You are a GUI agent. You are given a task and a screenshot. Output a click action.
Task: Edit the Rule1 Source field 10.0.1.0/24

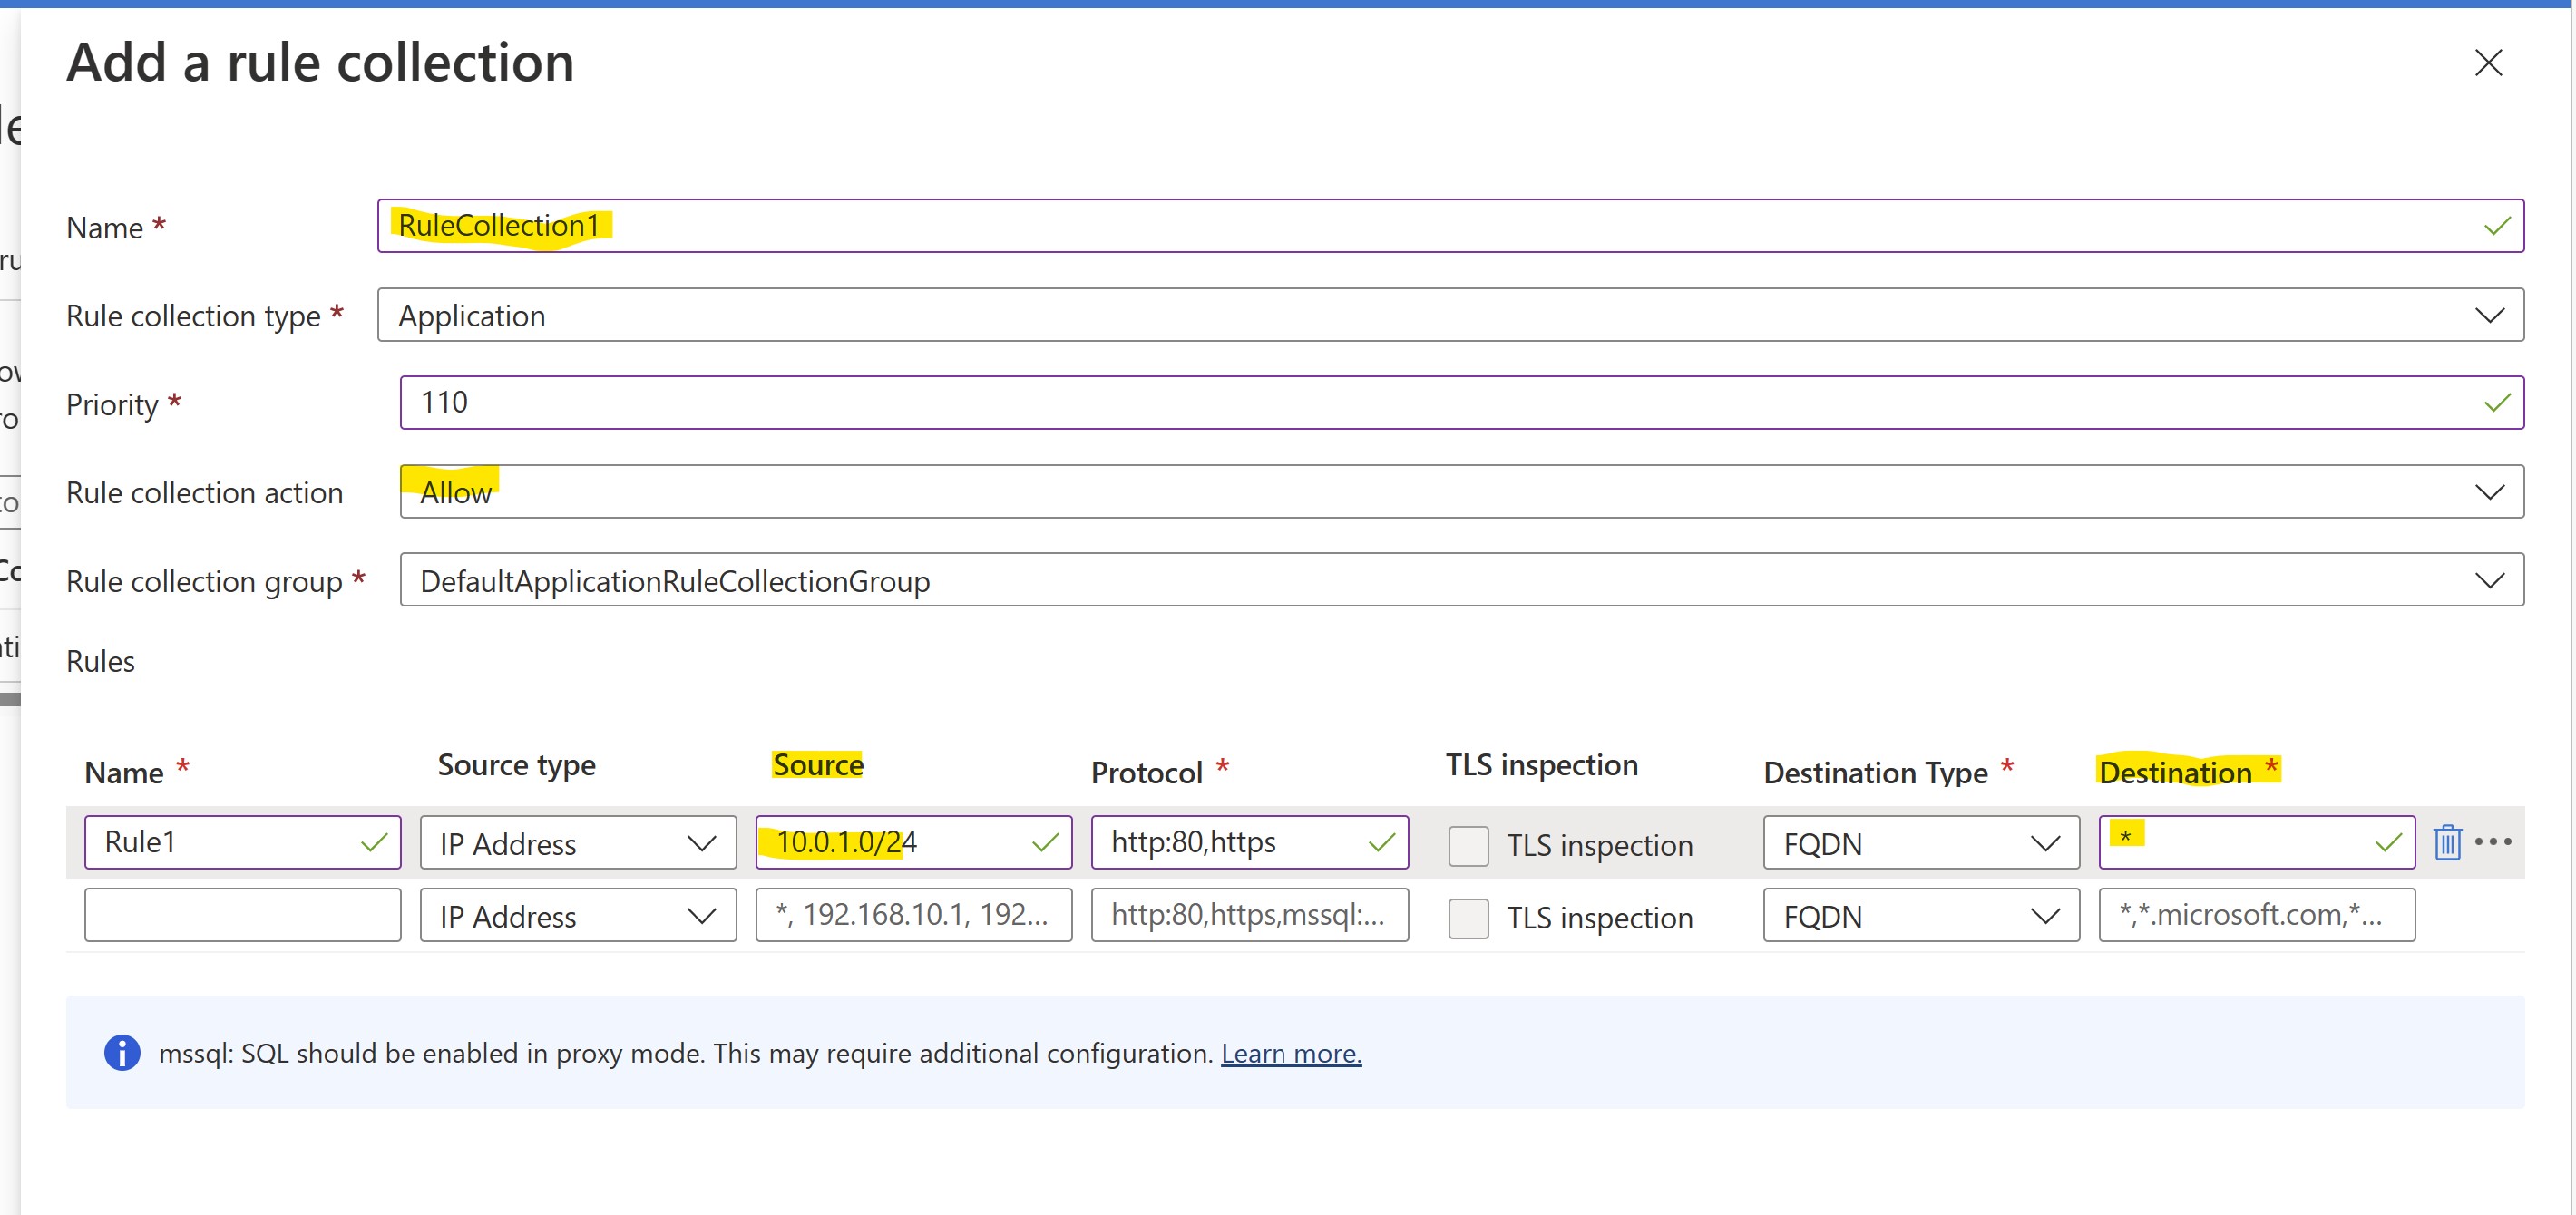[x=895, y=842]
